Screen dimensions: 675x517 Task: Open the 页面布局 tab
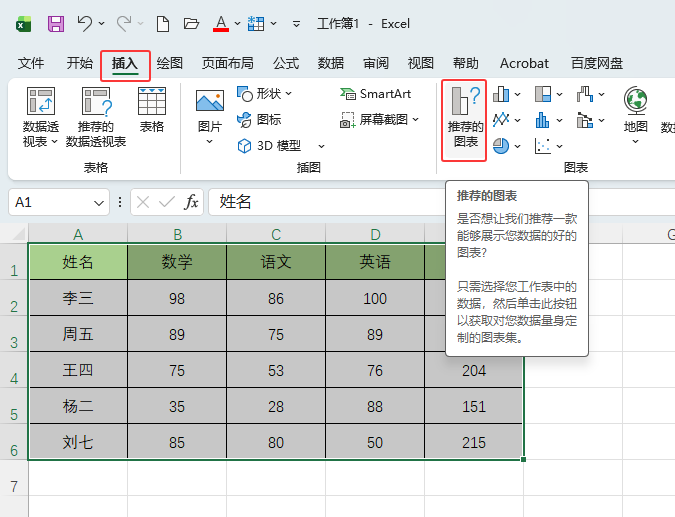pos(228,63)
